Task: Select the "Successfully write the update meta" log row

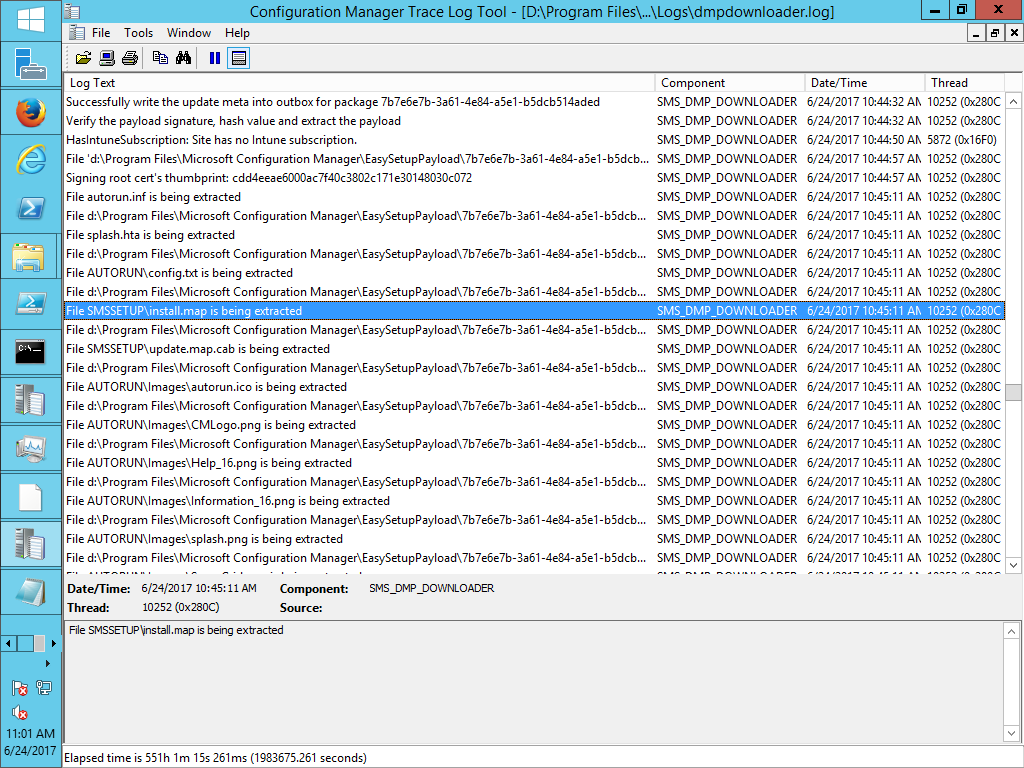Action: point(534,102)
